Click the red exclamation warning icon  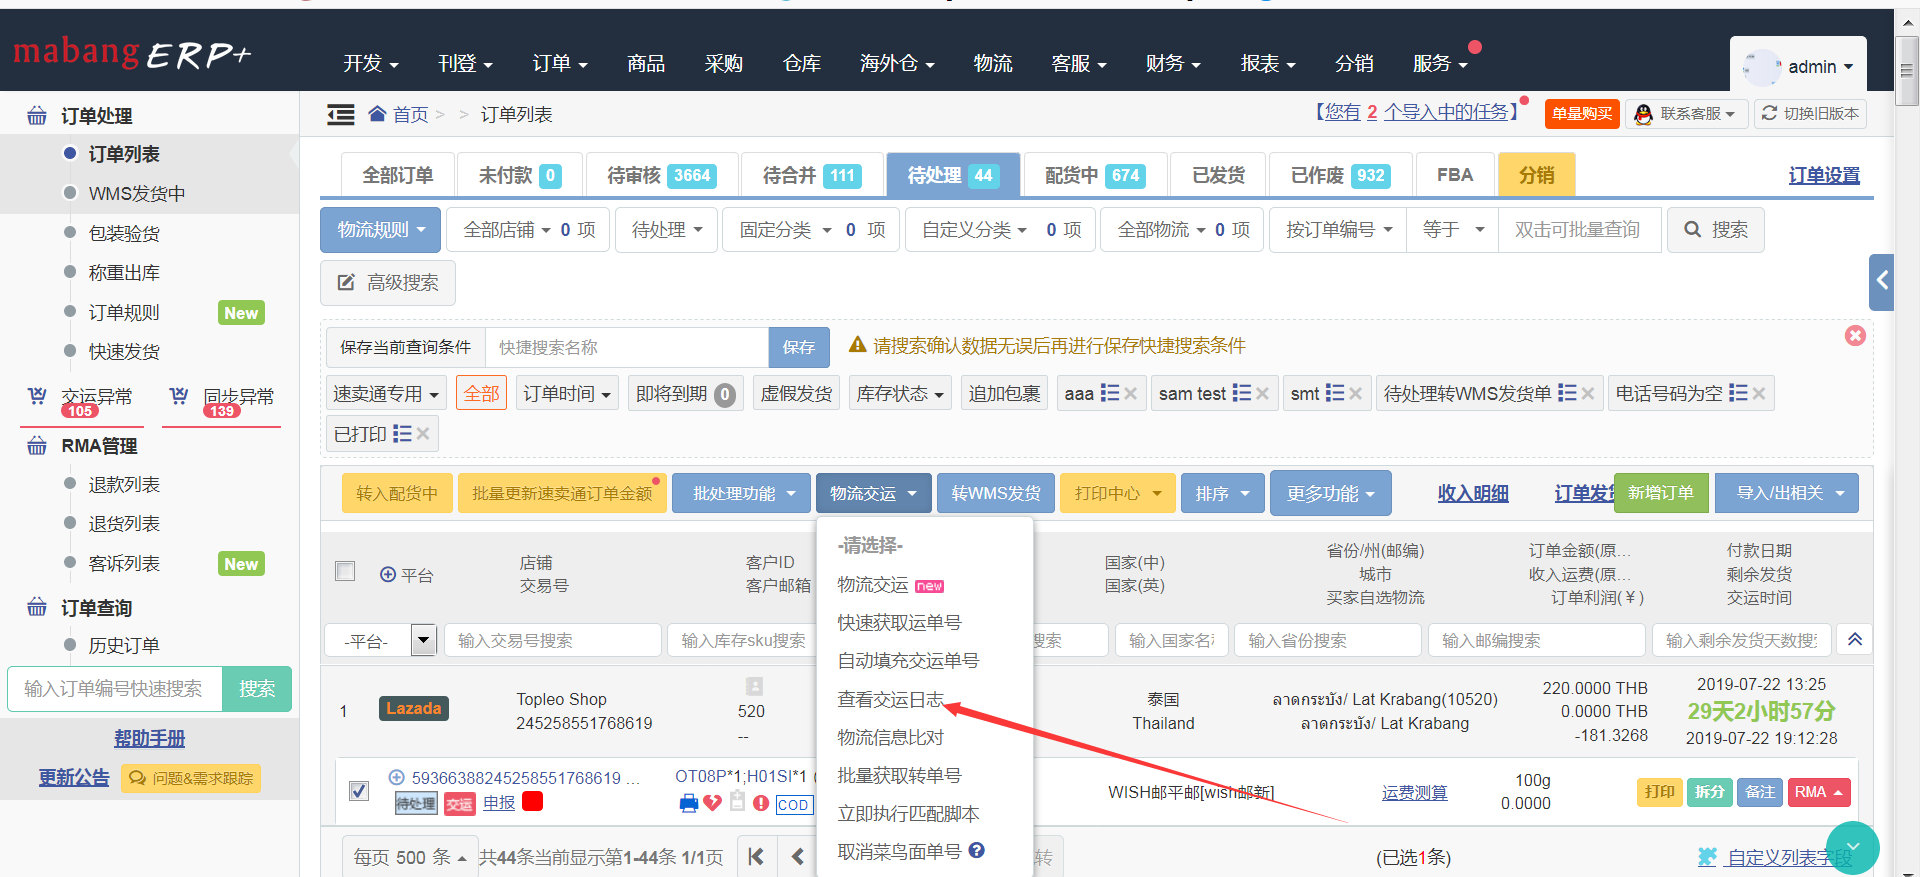(761, 803)
